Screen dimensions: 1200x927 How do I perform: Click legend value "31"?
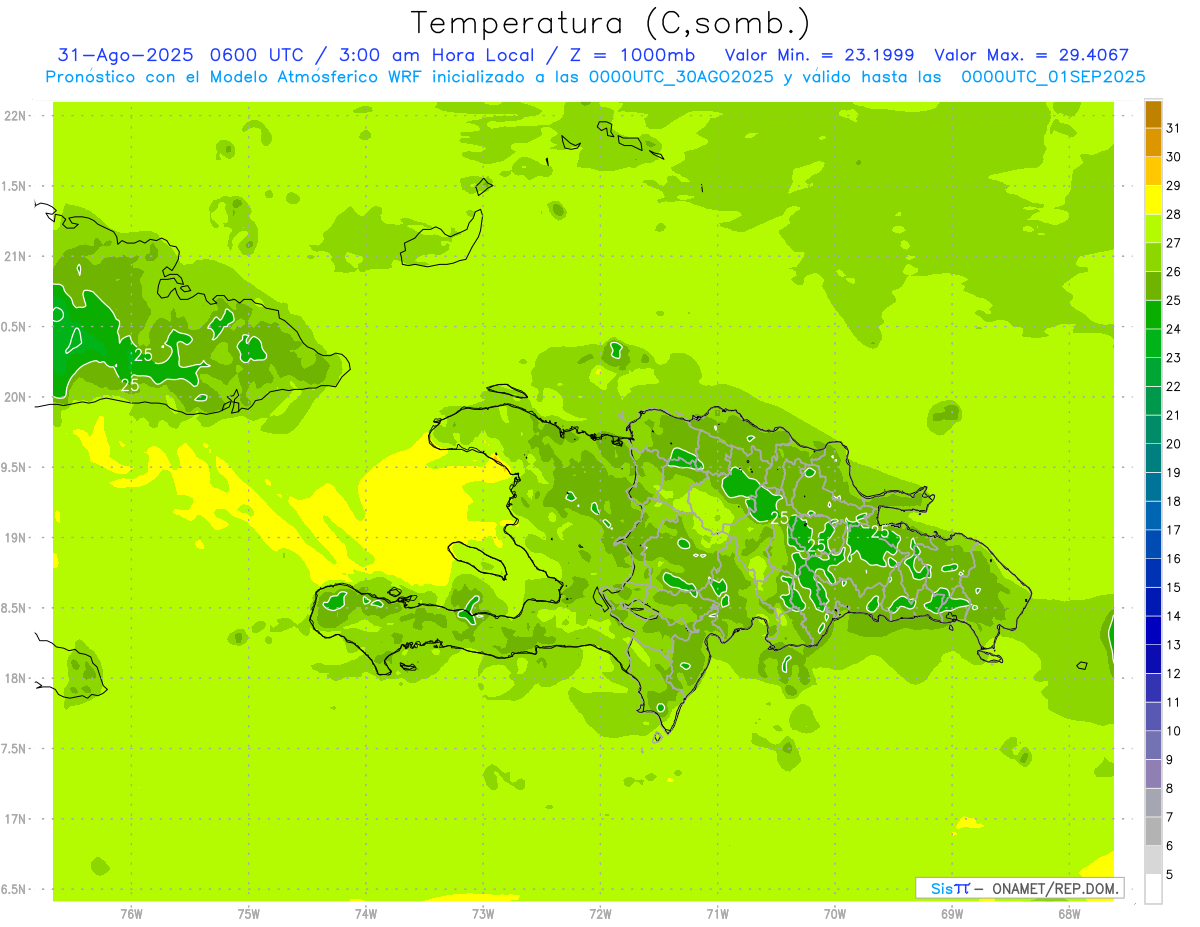[x=1174, y=128]
